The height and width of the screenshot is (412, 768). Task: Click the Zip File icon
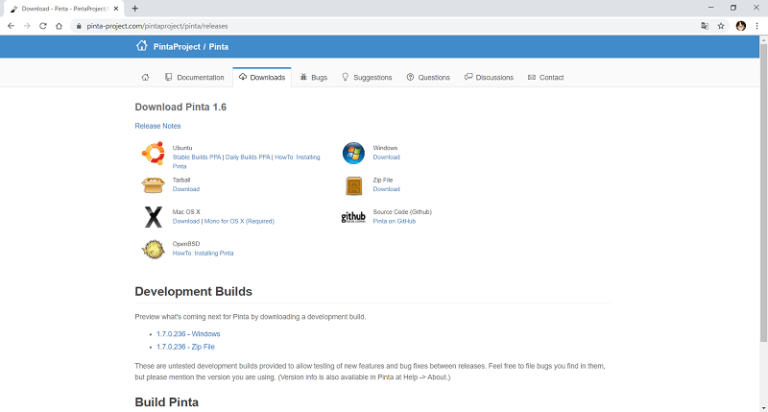(x=353, y=186)
